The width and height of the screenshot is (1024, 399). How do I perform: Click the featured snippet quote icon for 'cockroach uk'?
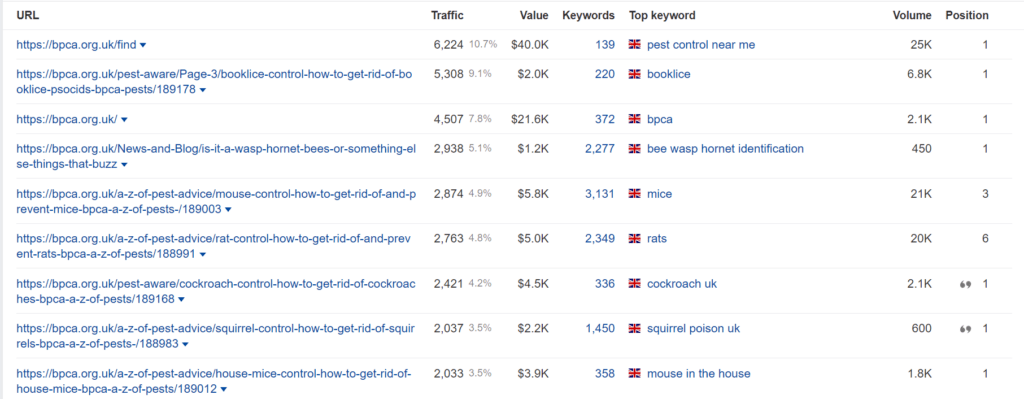pyautogui.click(x=965, y=284)
